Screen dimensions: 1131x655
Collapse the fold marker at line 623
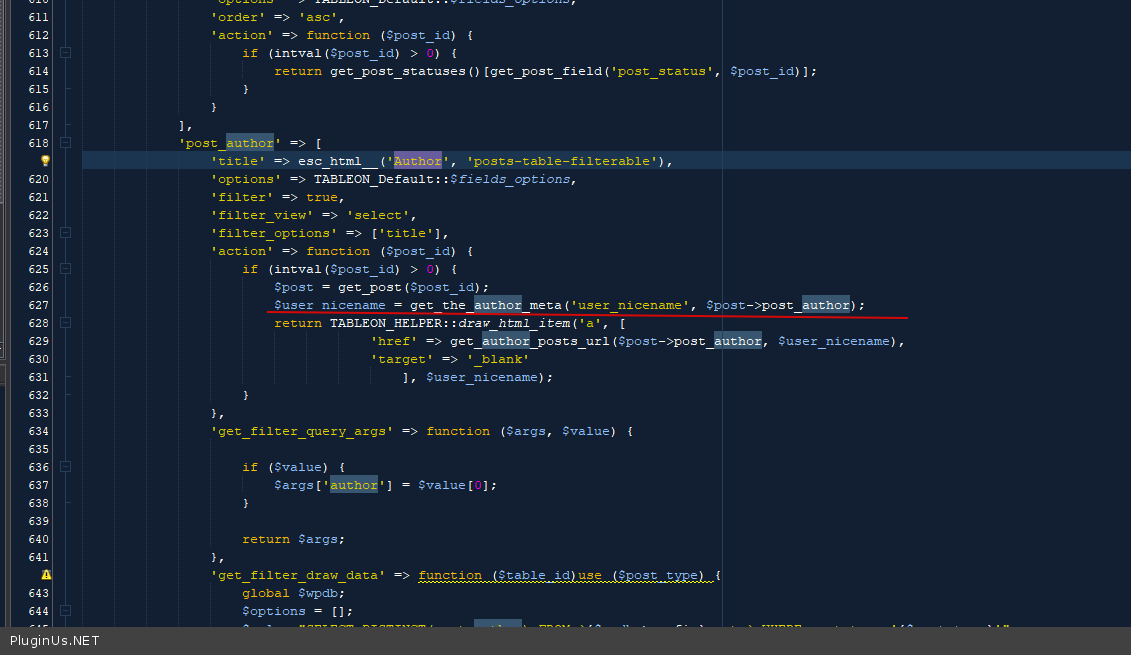(65, 233)
